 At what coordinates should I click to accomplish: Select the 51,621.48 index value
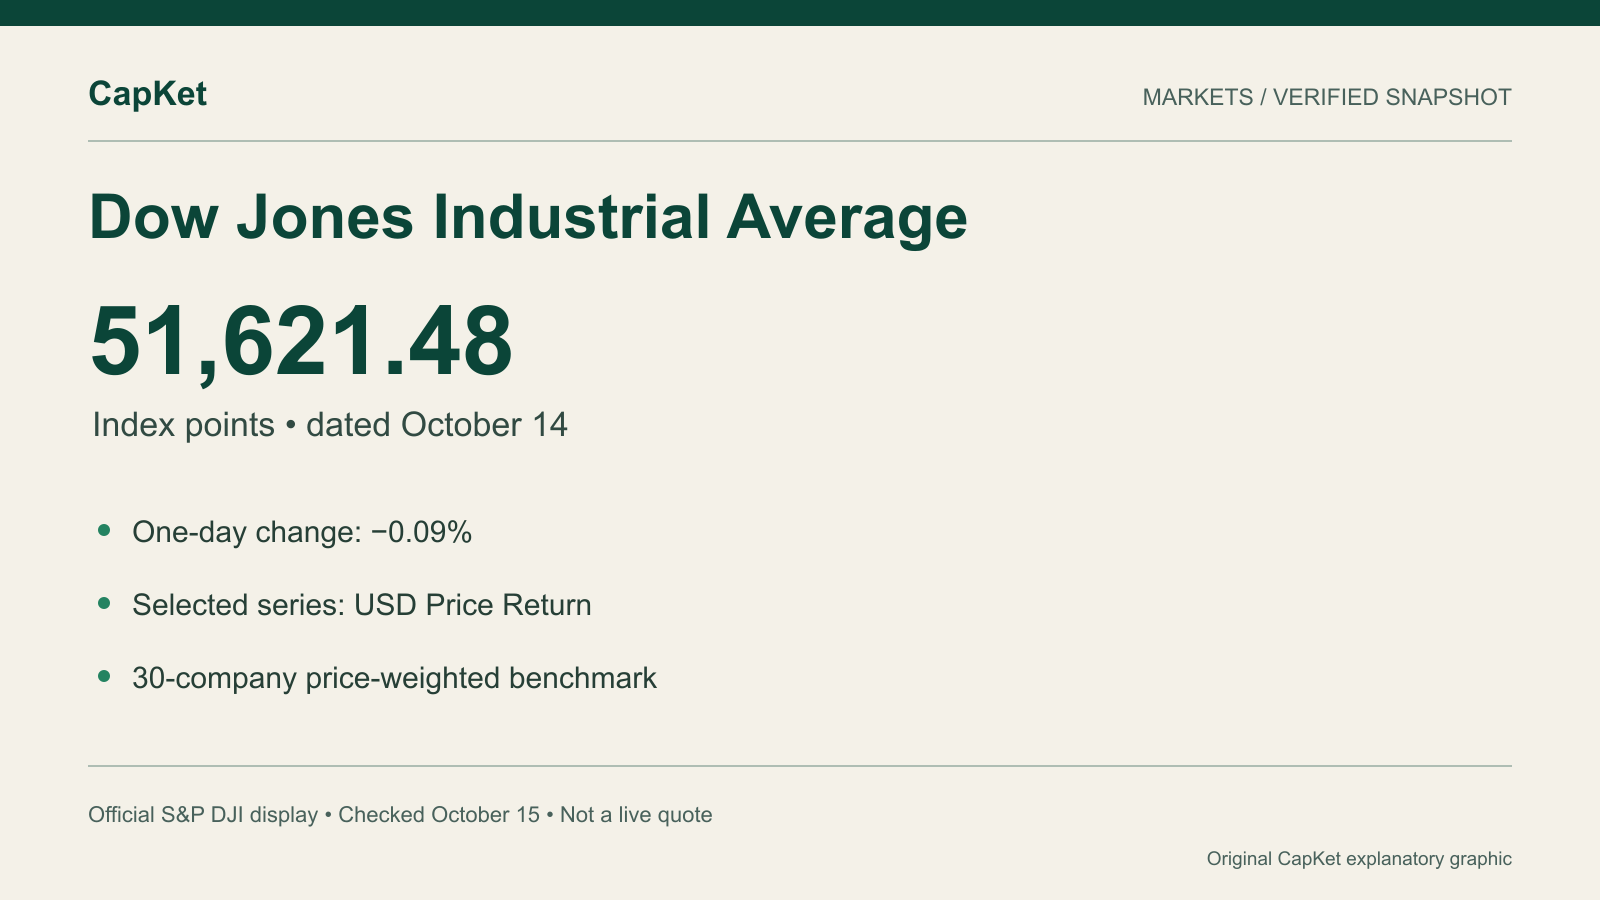point(301,342)
